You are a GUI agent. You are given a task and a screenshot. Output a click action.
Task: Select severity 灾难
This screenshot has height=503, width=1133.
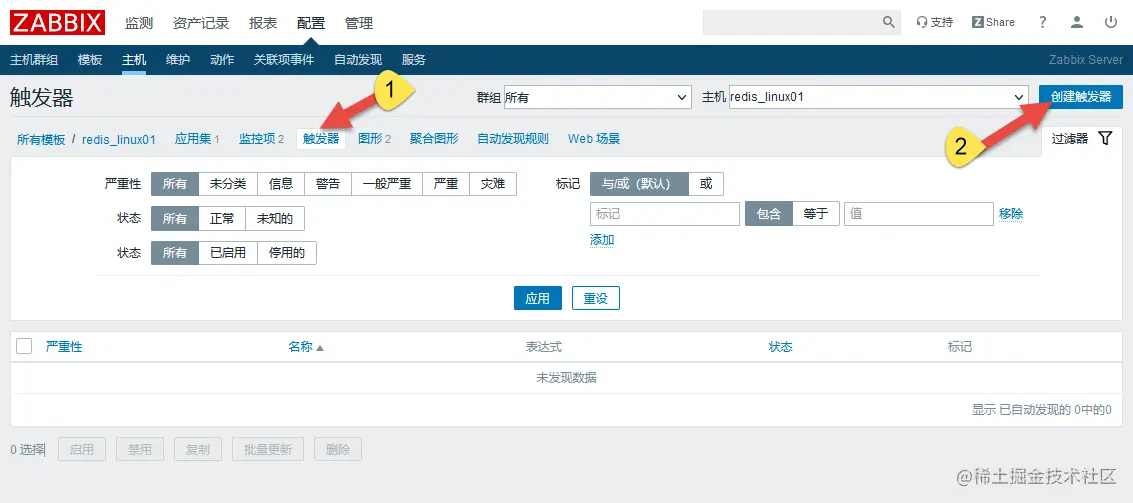click(x=493, y=184)
